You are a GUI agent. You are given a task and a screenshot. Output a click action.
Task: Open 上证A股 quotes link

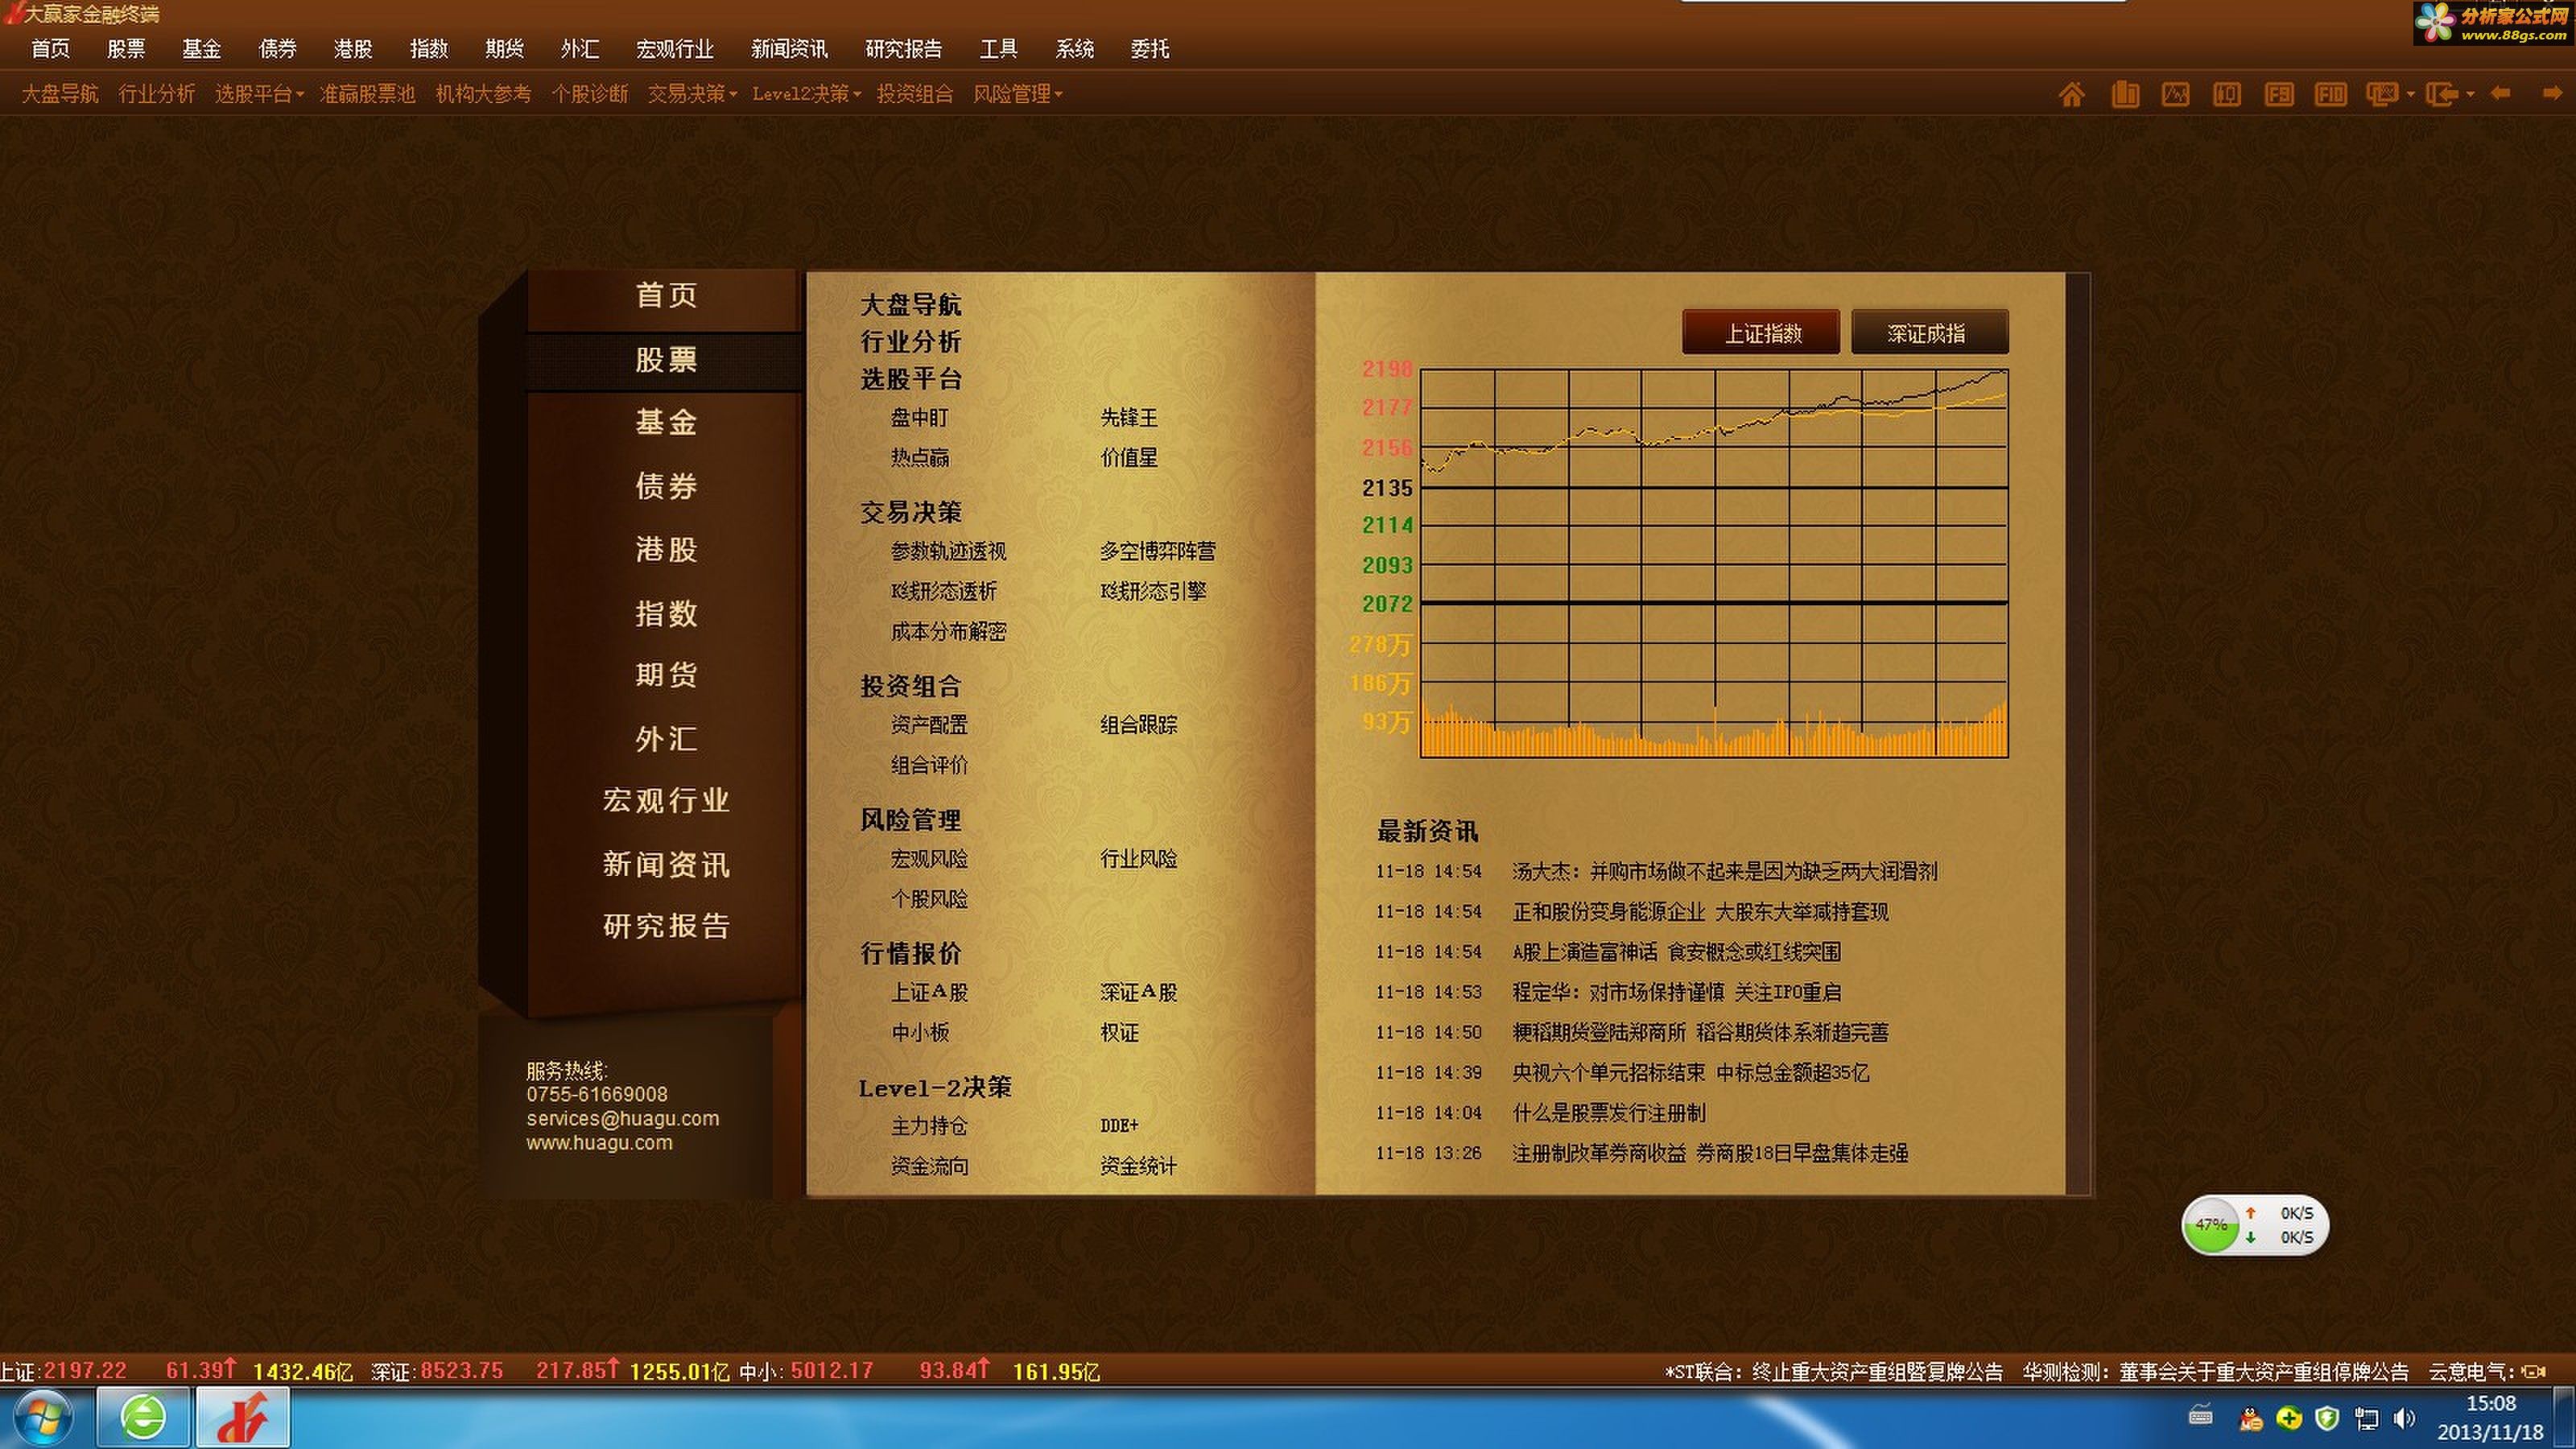click(x=929, y=993)
